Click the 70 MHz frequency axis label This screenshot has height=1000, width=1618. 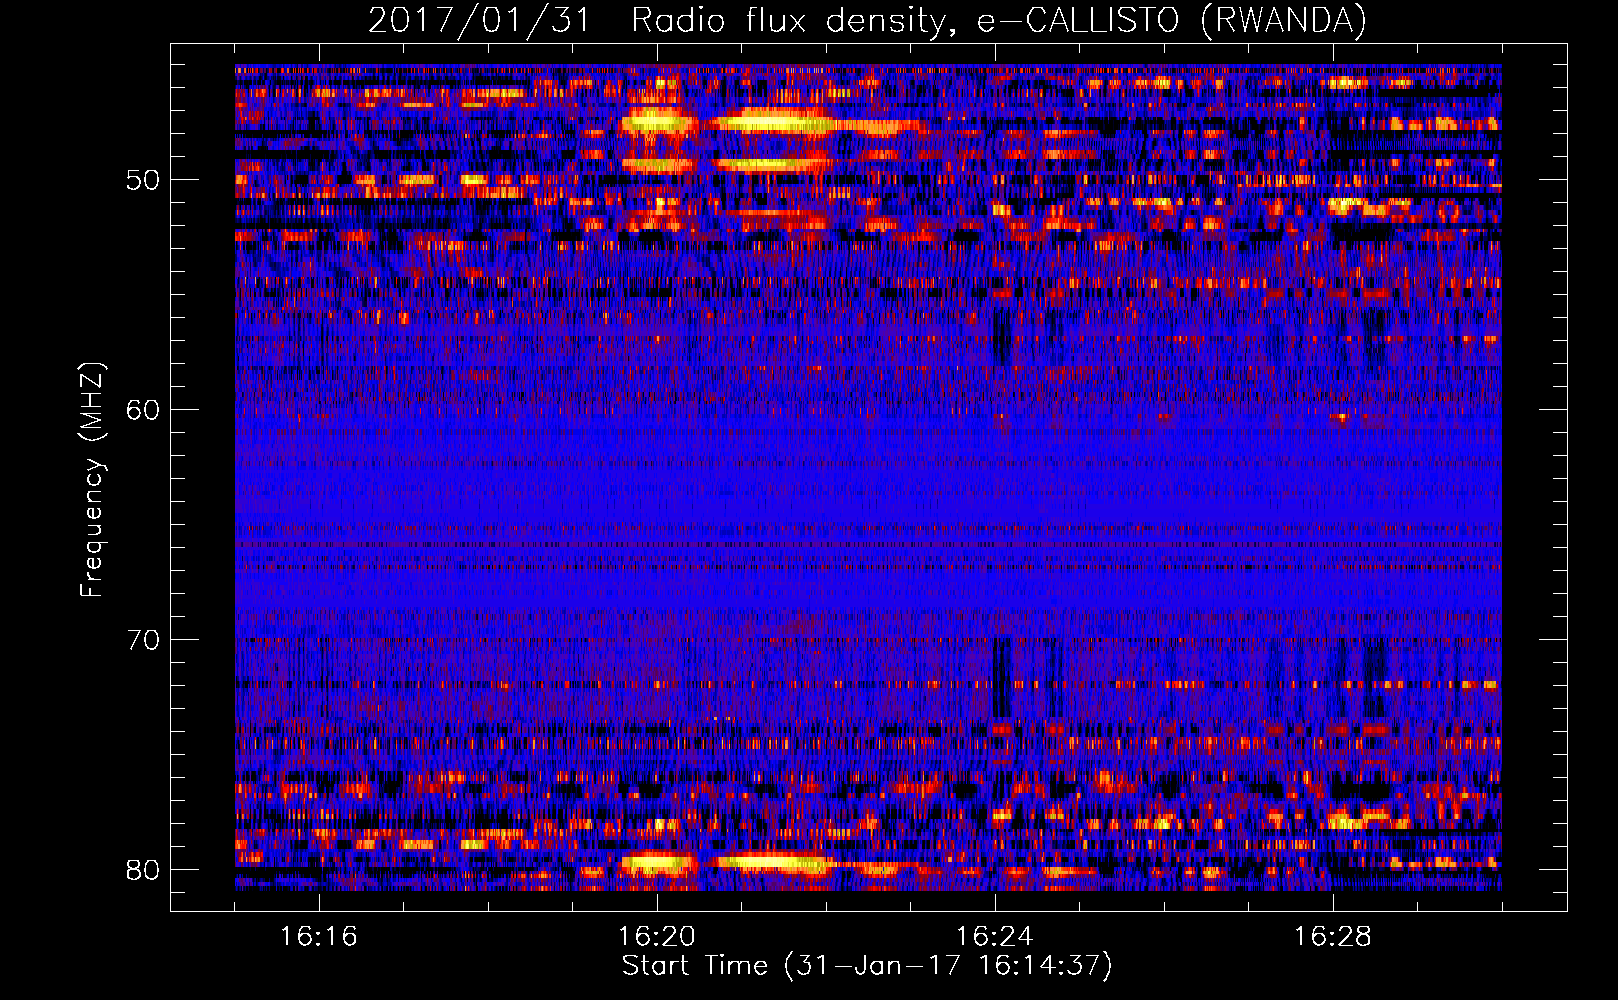[142, 640]
